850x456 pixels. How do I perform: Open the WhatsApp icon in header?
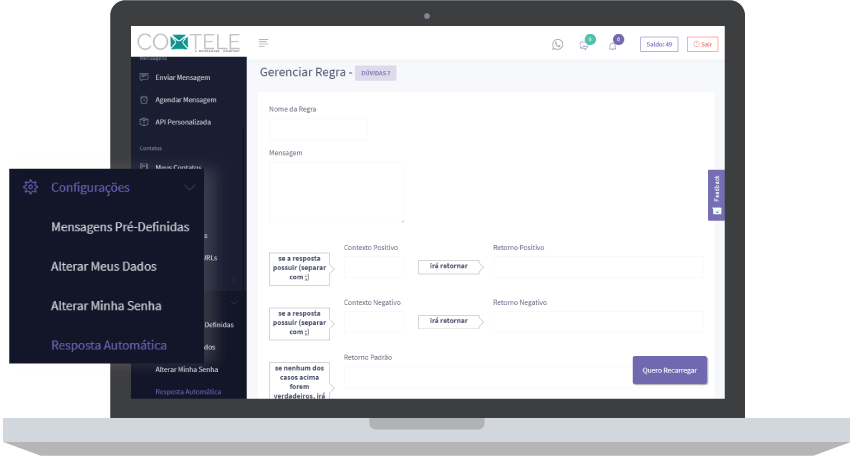(557, 44)
